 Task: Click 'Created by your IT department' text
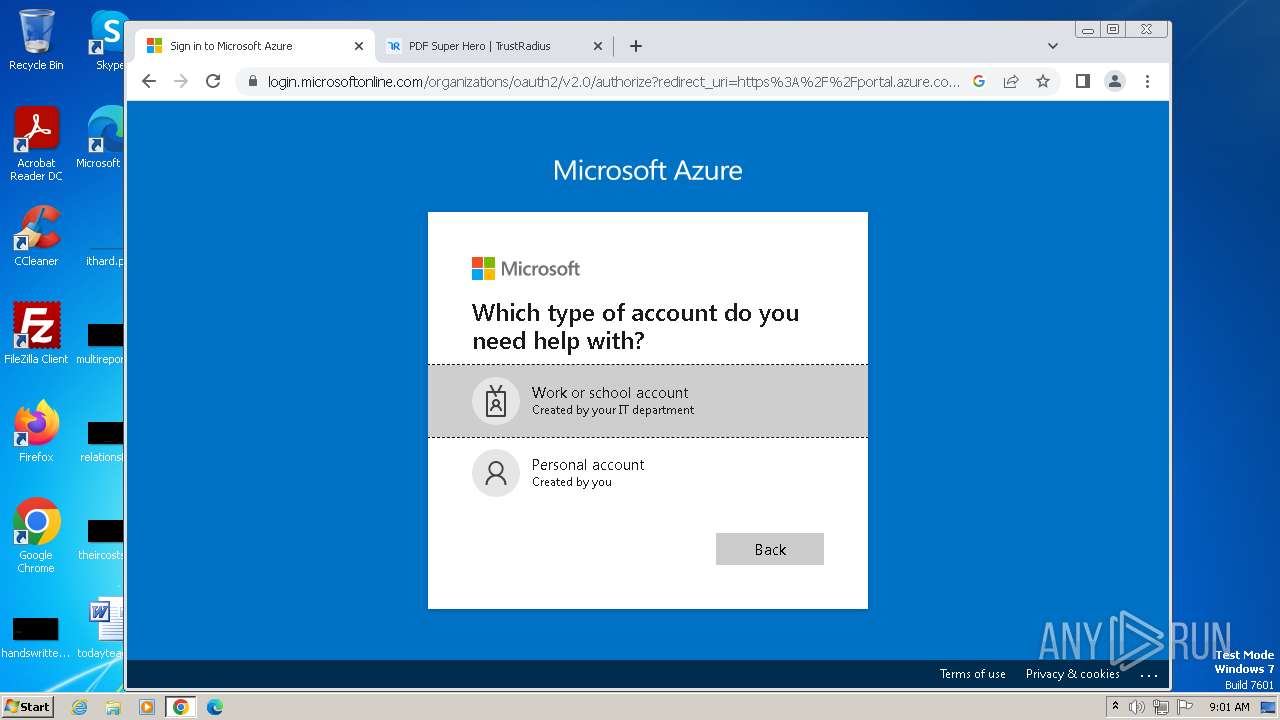pyautogui.click(x=613, y=410)
